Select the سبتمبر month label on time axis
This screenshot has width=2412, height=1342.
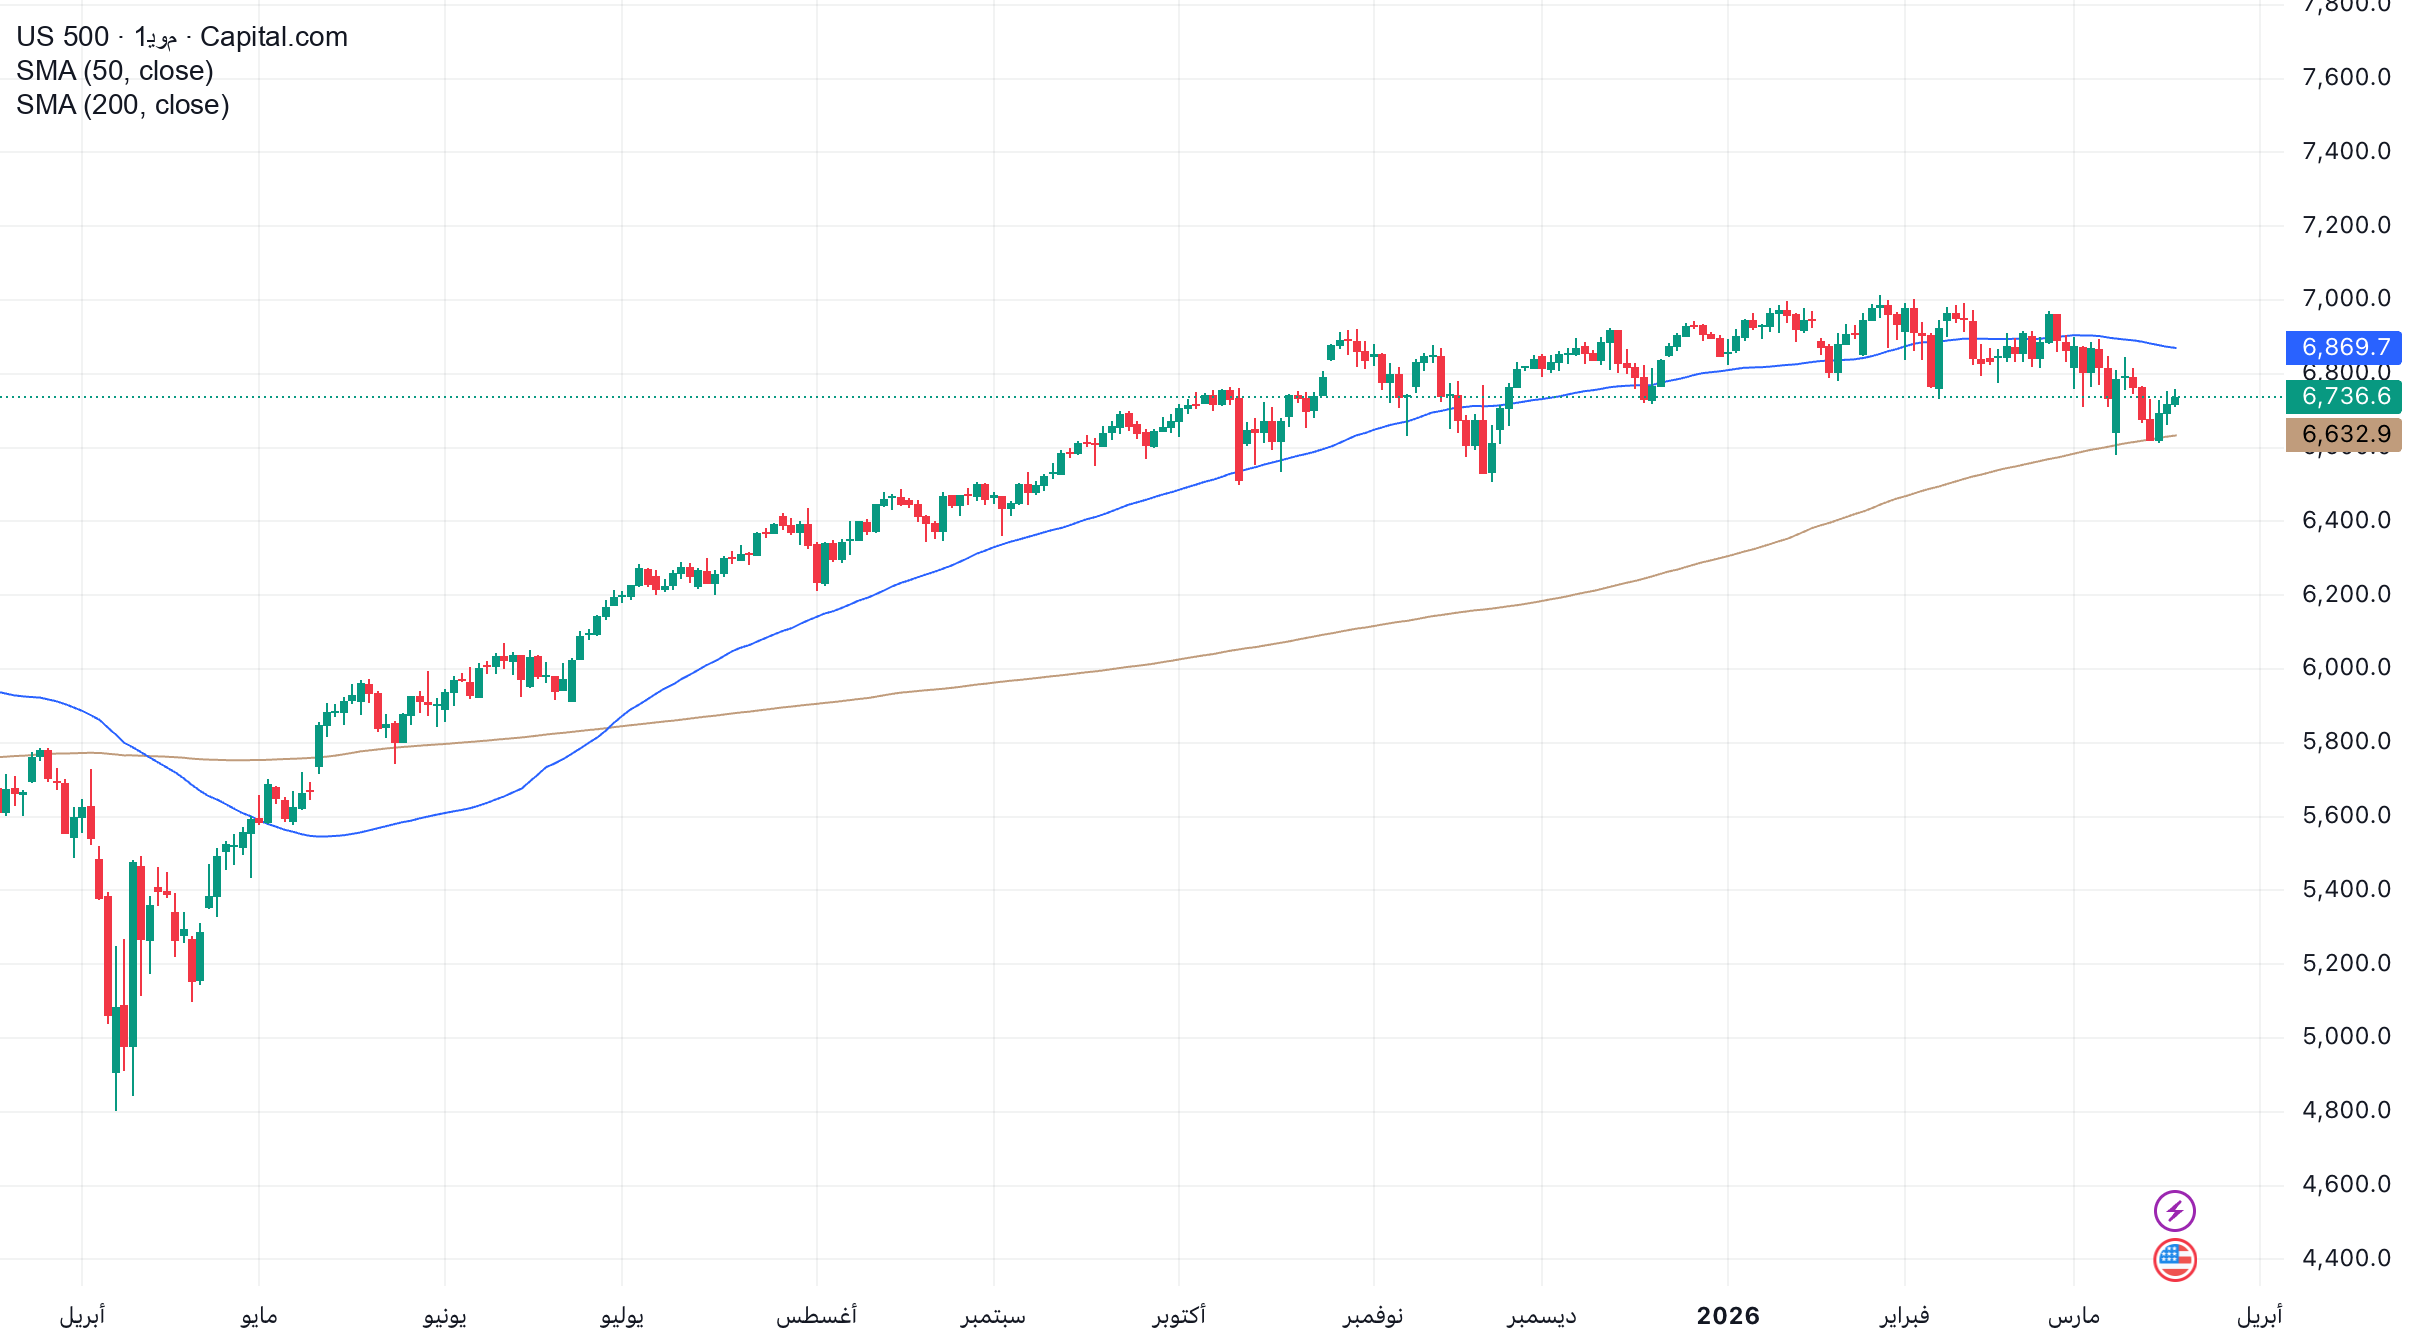pos(993,1315)
